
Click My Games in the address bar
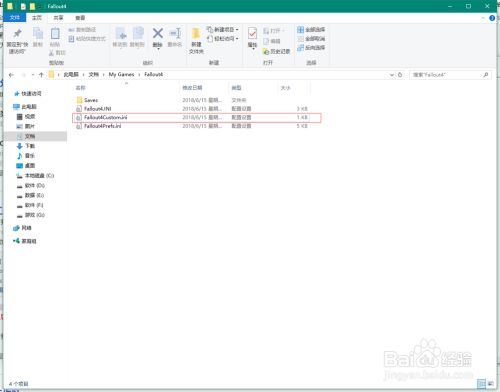pyautogui.click(x=121, y=74)
